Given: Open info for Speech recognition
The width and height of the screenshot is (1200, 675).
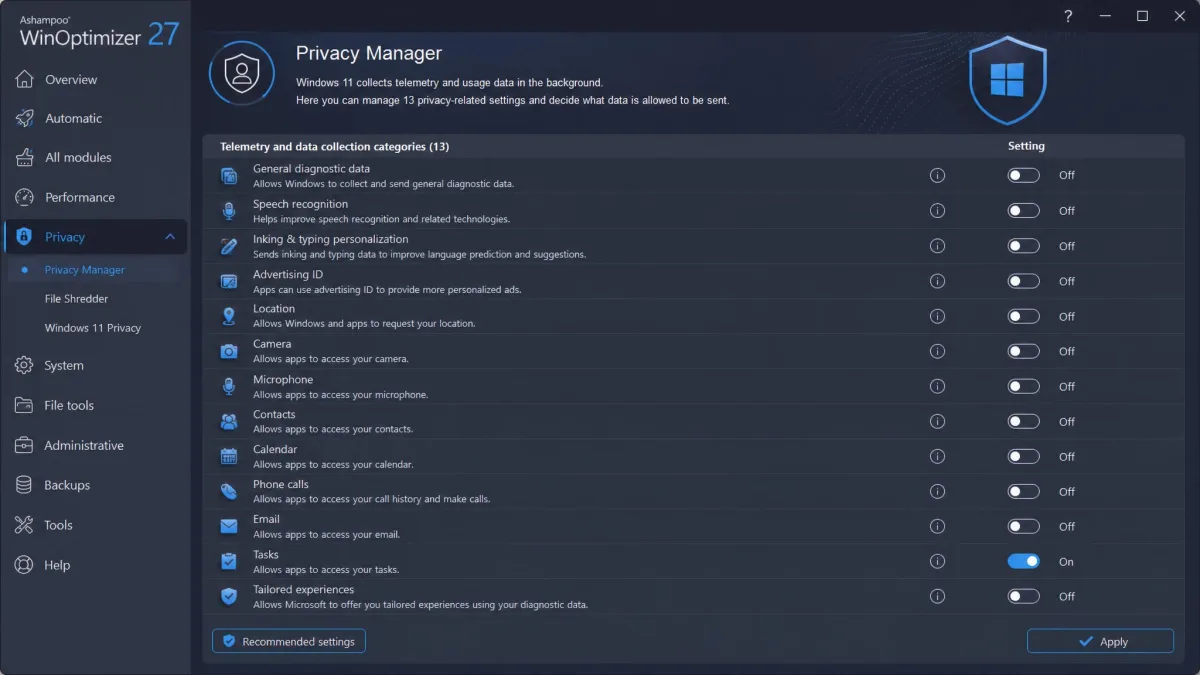Looking at the screenshot, I should coord(937,211).
